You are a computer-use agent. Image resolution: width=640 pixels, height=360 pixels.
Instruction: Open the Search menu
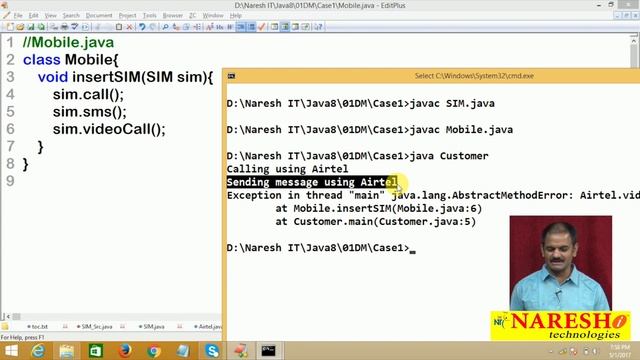pos(71,16)
